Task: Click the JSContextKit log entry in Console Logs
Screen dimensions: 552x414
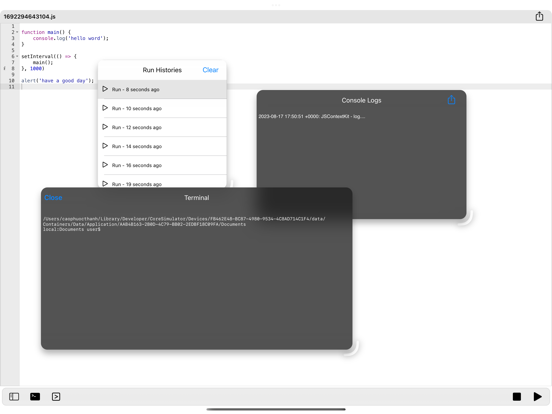Action: pyautogui.click(x=312, y=117)
